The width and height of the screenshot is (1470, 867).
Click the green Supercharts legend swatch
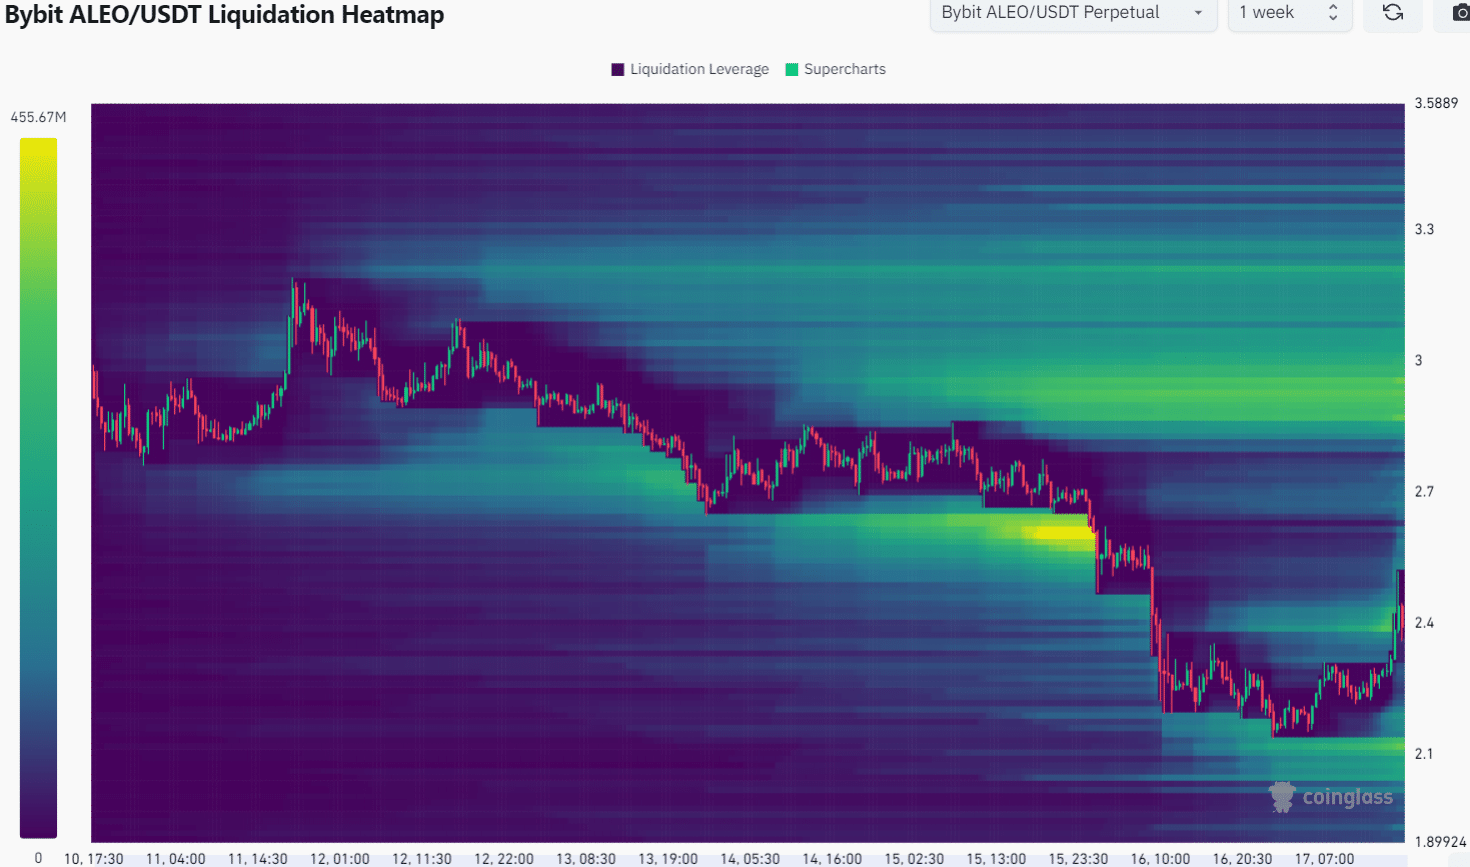[x=792, y=69]
